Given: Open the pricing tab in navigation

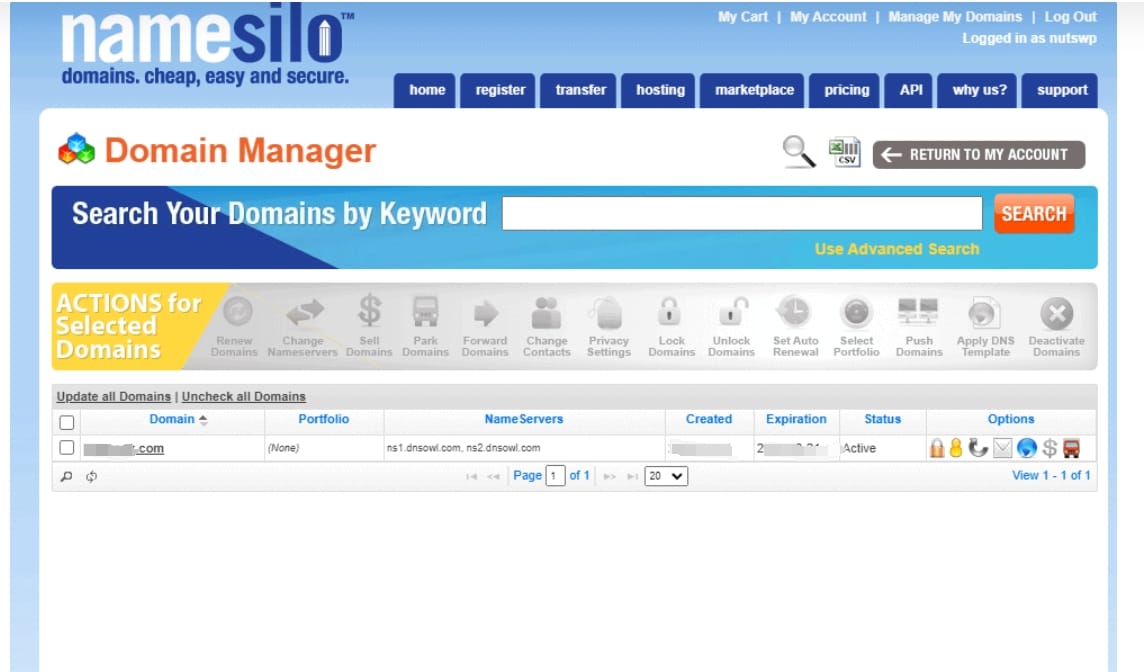Looking at the screenshot, I should point(846,90).
